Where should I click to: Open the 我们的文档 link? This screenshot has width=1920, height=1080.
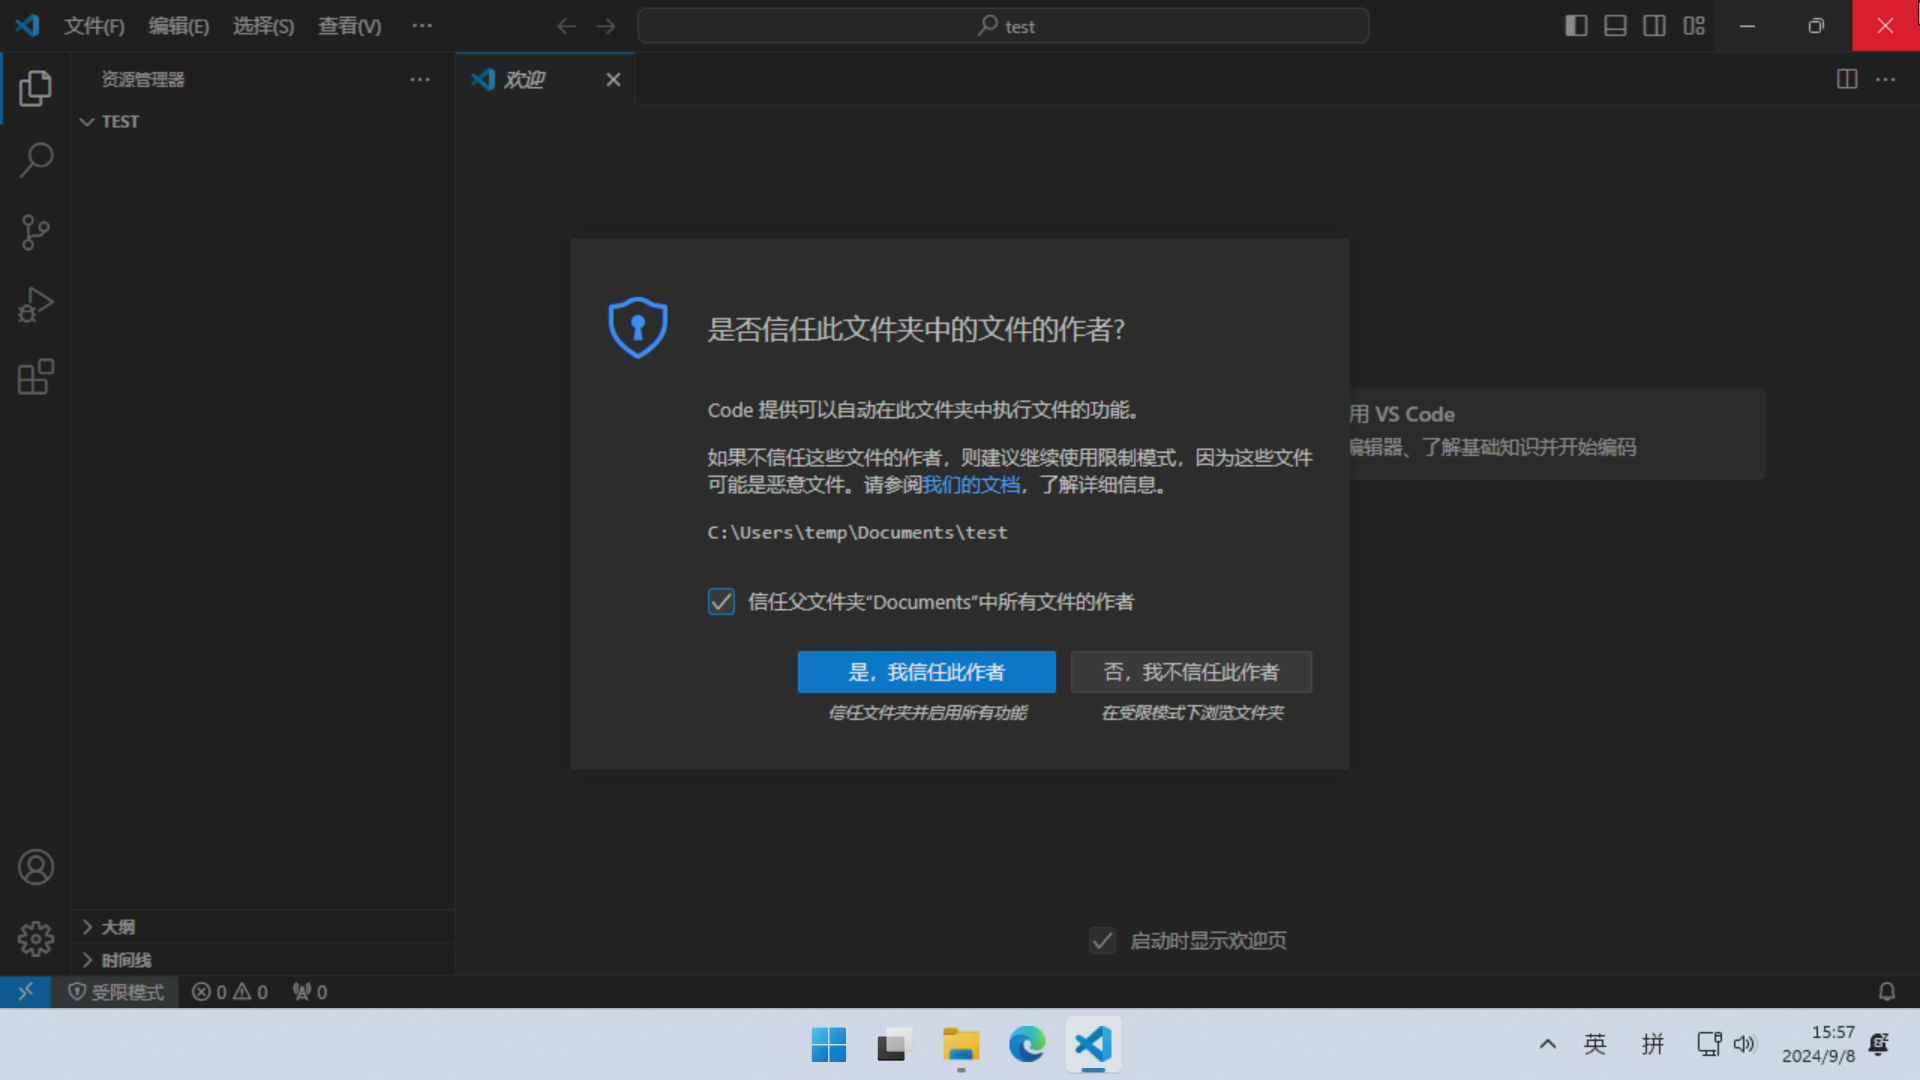[972, 484]
